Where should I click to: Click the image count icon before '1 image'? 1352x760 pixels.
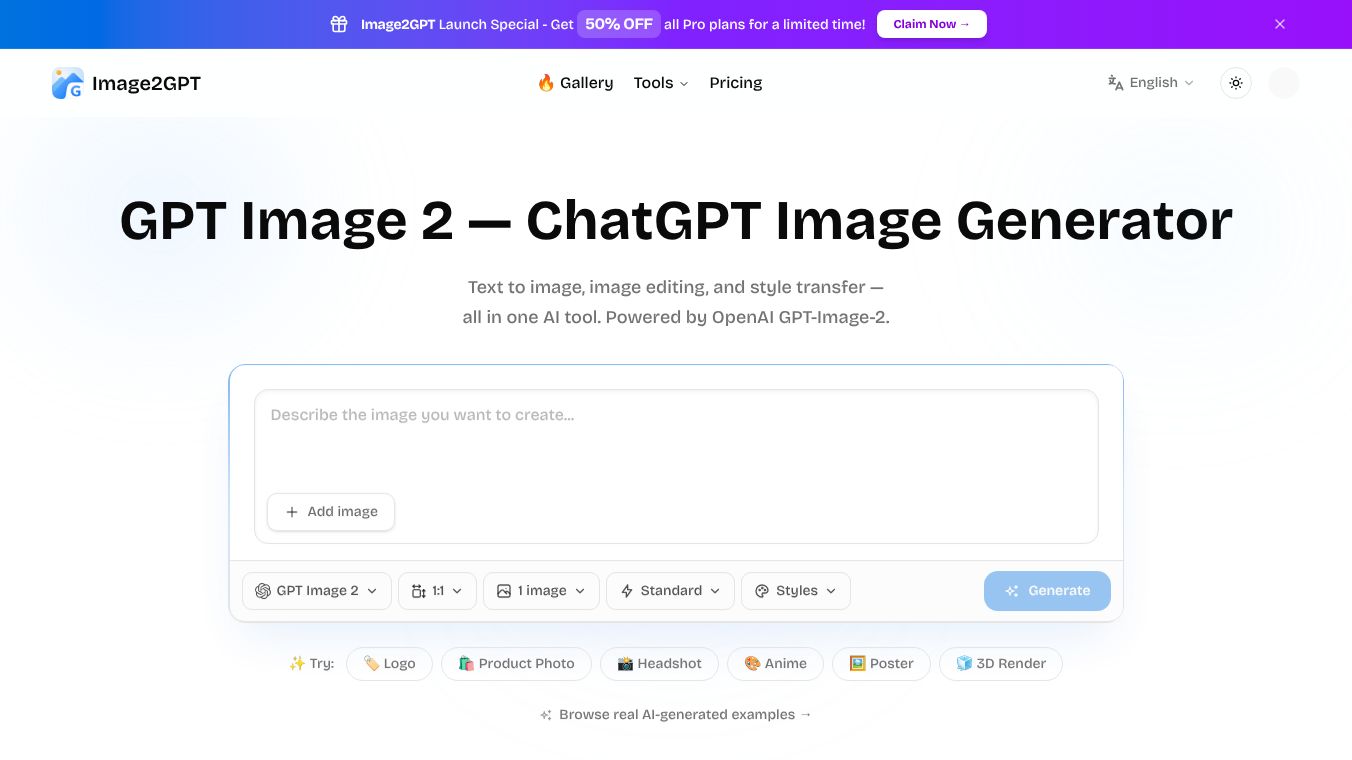pyautogui.click(x=504, y=591)
